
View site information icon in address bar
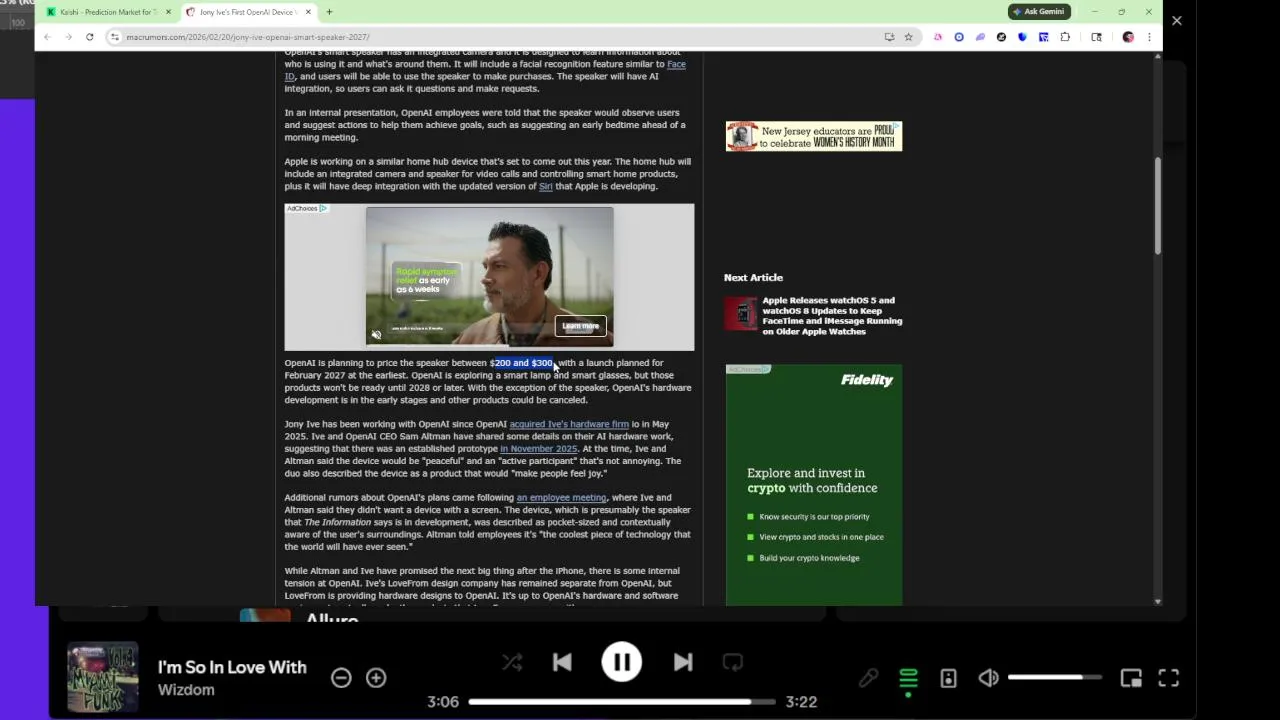pos(115,37)
